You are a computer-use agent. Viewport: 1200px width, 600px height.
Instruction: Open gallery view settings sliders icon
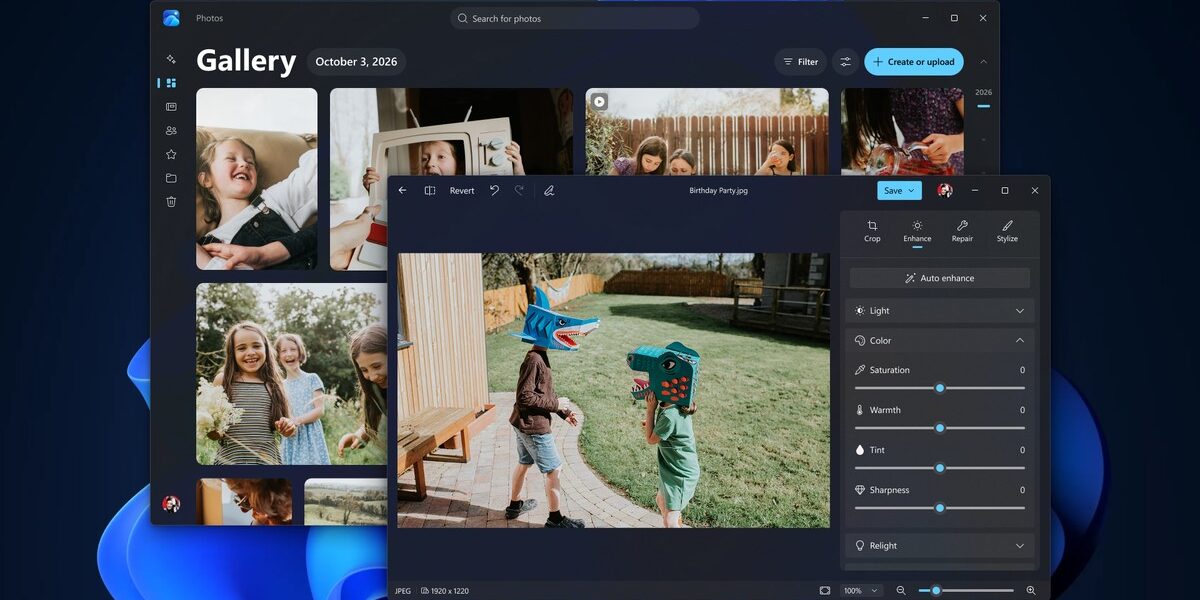(846, 62)
